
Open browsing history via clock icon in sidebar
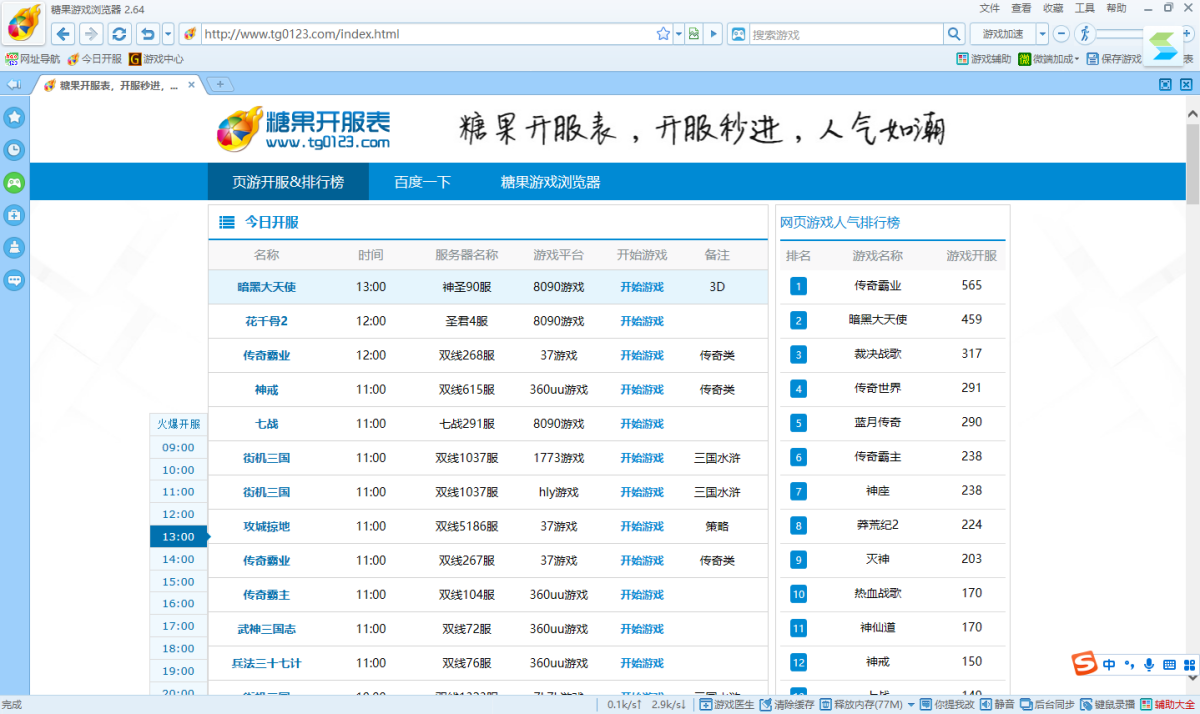tap(14, 150)
